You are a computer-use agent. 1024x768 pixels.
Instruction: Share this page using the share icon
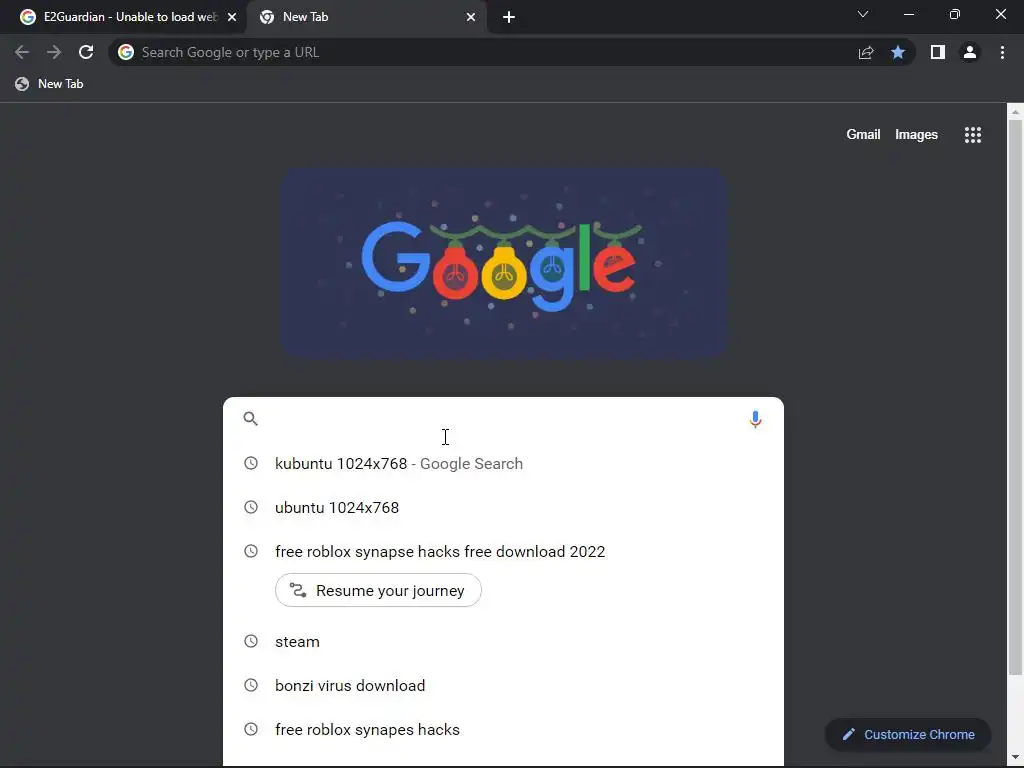tap(866, 52)
